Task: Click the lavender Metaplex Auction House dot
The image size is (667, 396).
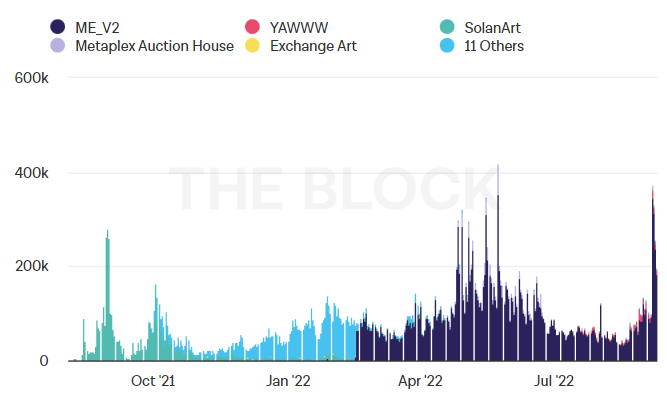Action: (57, 46)
